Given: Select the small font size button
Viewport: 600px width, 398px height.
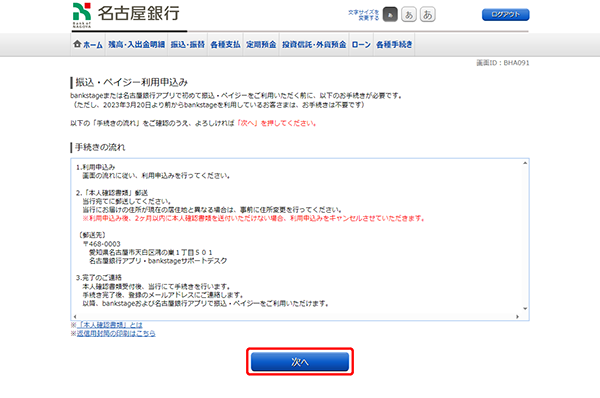Looking at the screenshot, I should tap(390, 15).
